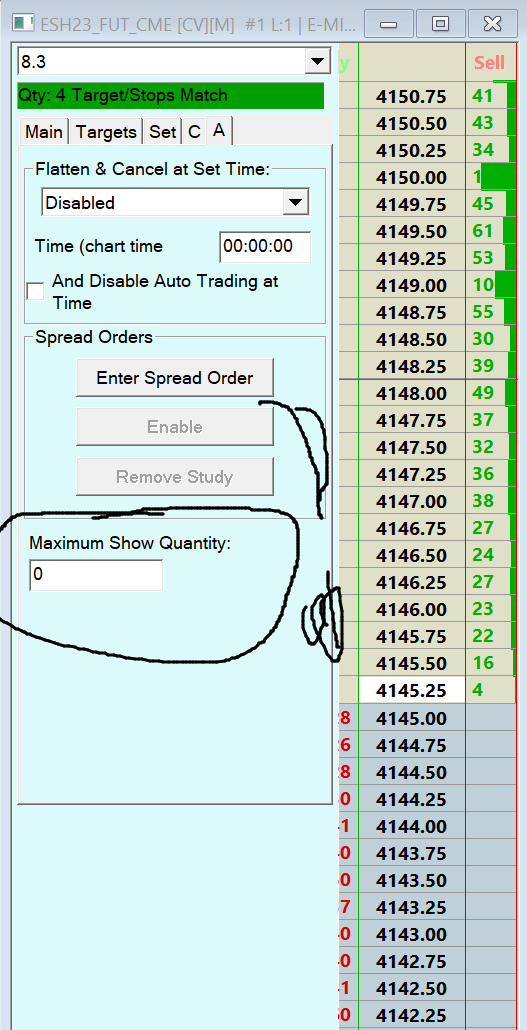Viewport: 527px width, 1030px height.
Task: Switch to the C tab
Action: [194, 132]
